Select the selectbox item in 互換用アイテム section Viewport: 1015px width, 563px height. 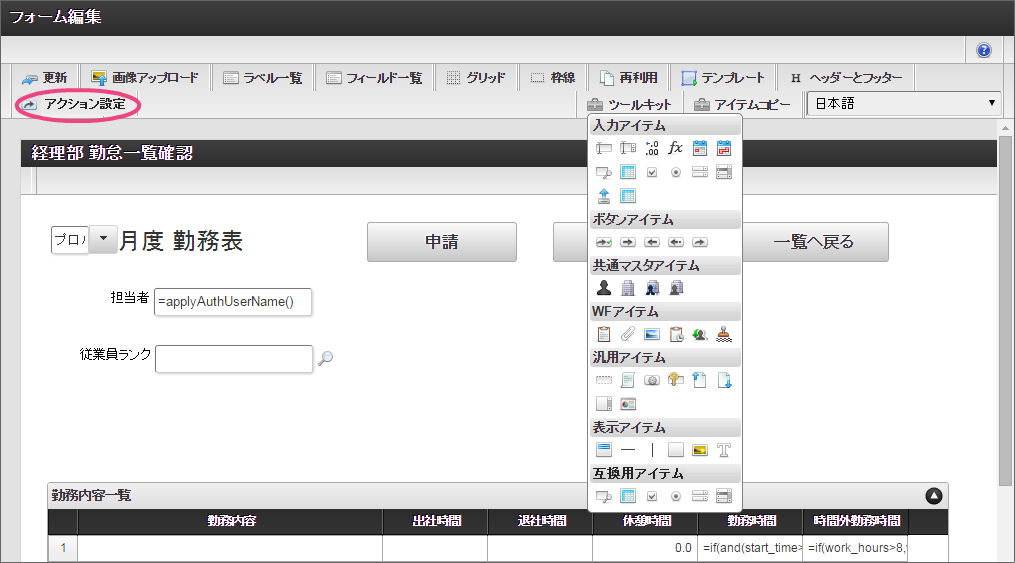click(x=700, y=496)
